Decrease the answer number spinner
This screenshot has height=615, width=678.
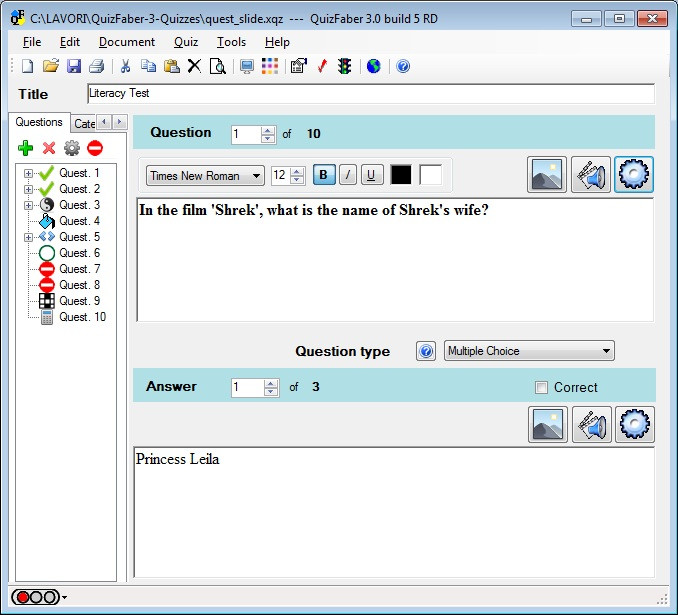(x=271, y=391)
